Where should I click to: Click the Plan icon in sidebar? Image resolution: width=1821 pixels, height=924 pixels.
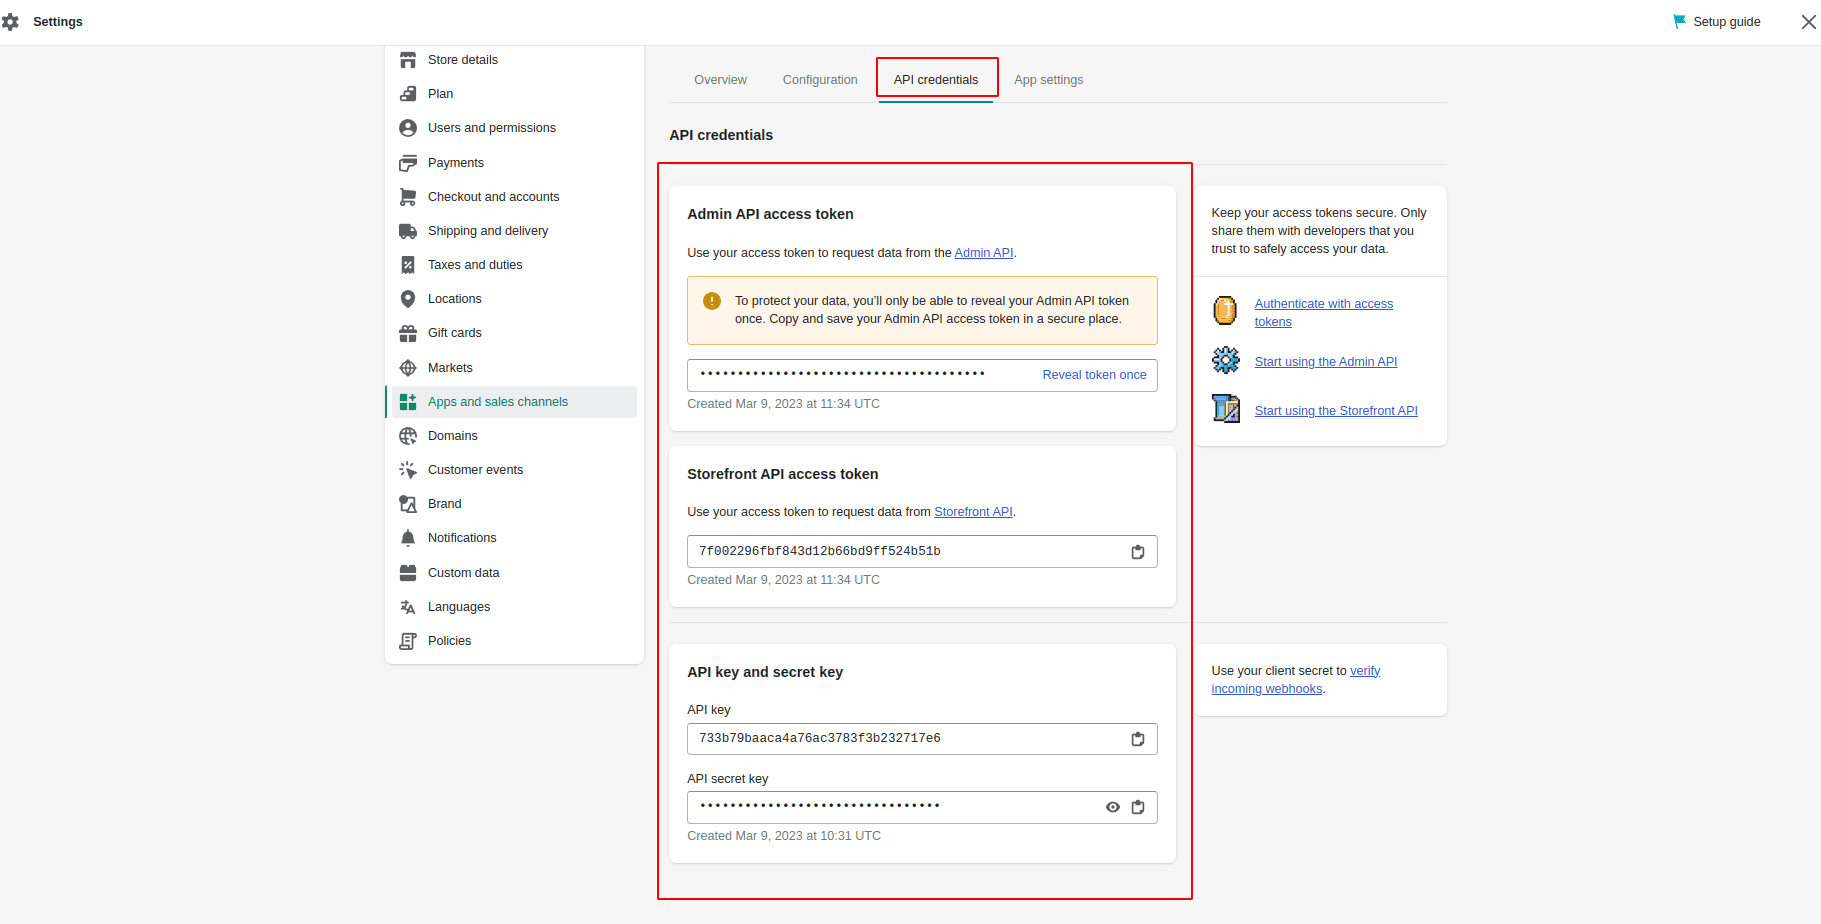click(x=408, y=94)
